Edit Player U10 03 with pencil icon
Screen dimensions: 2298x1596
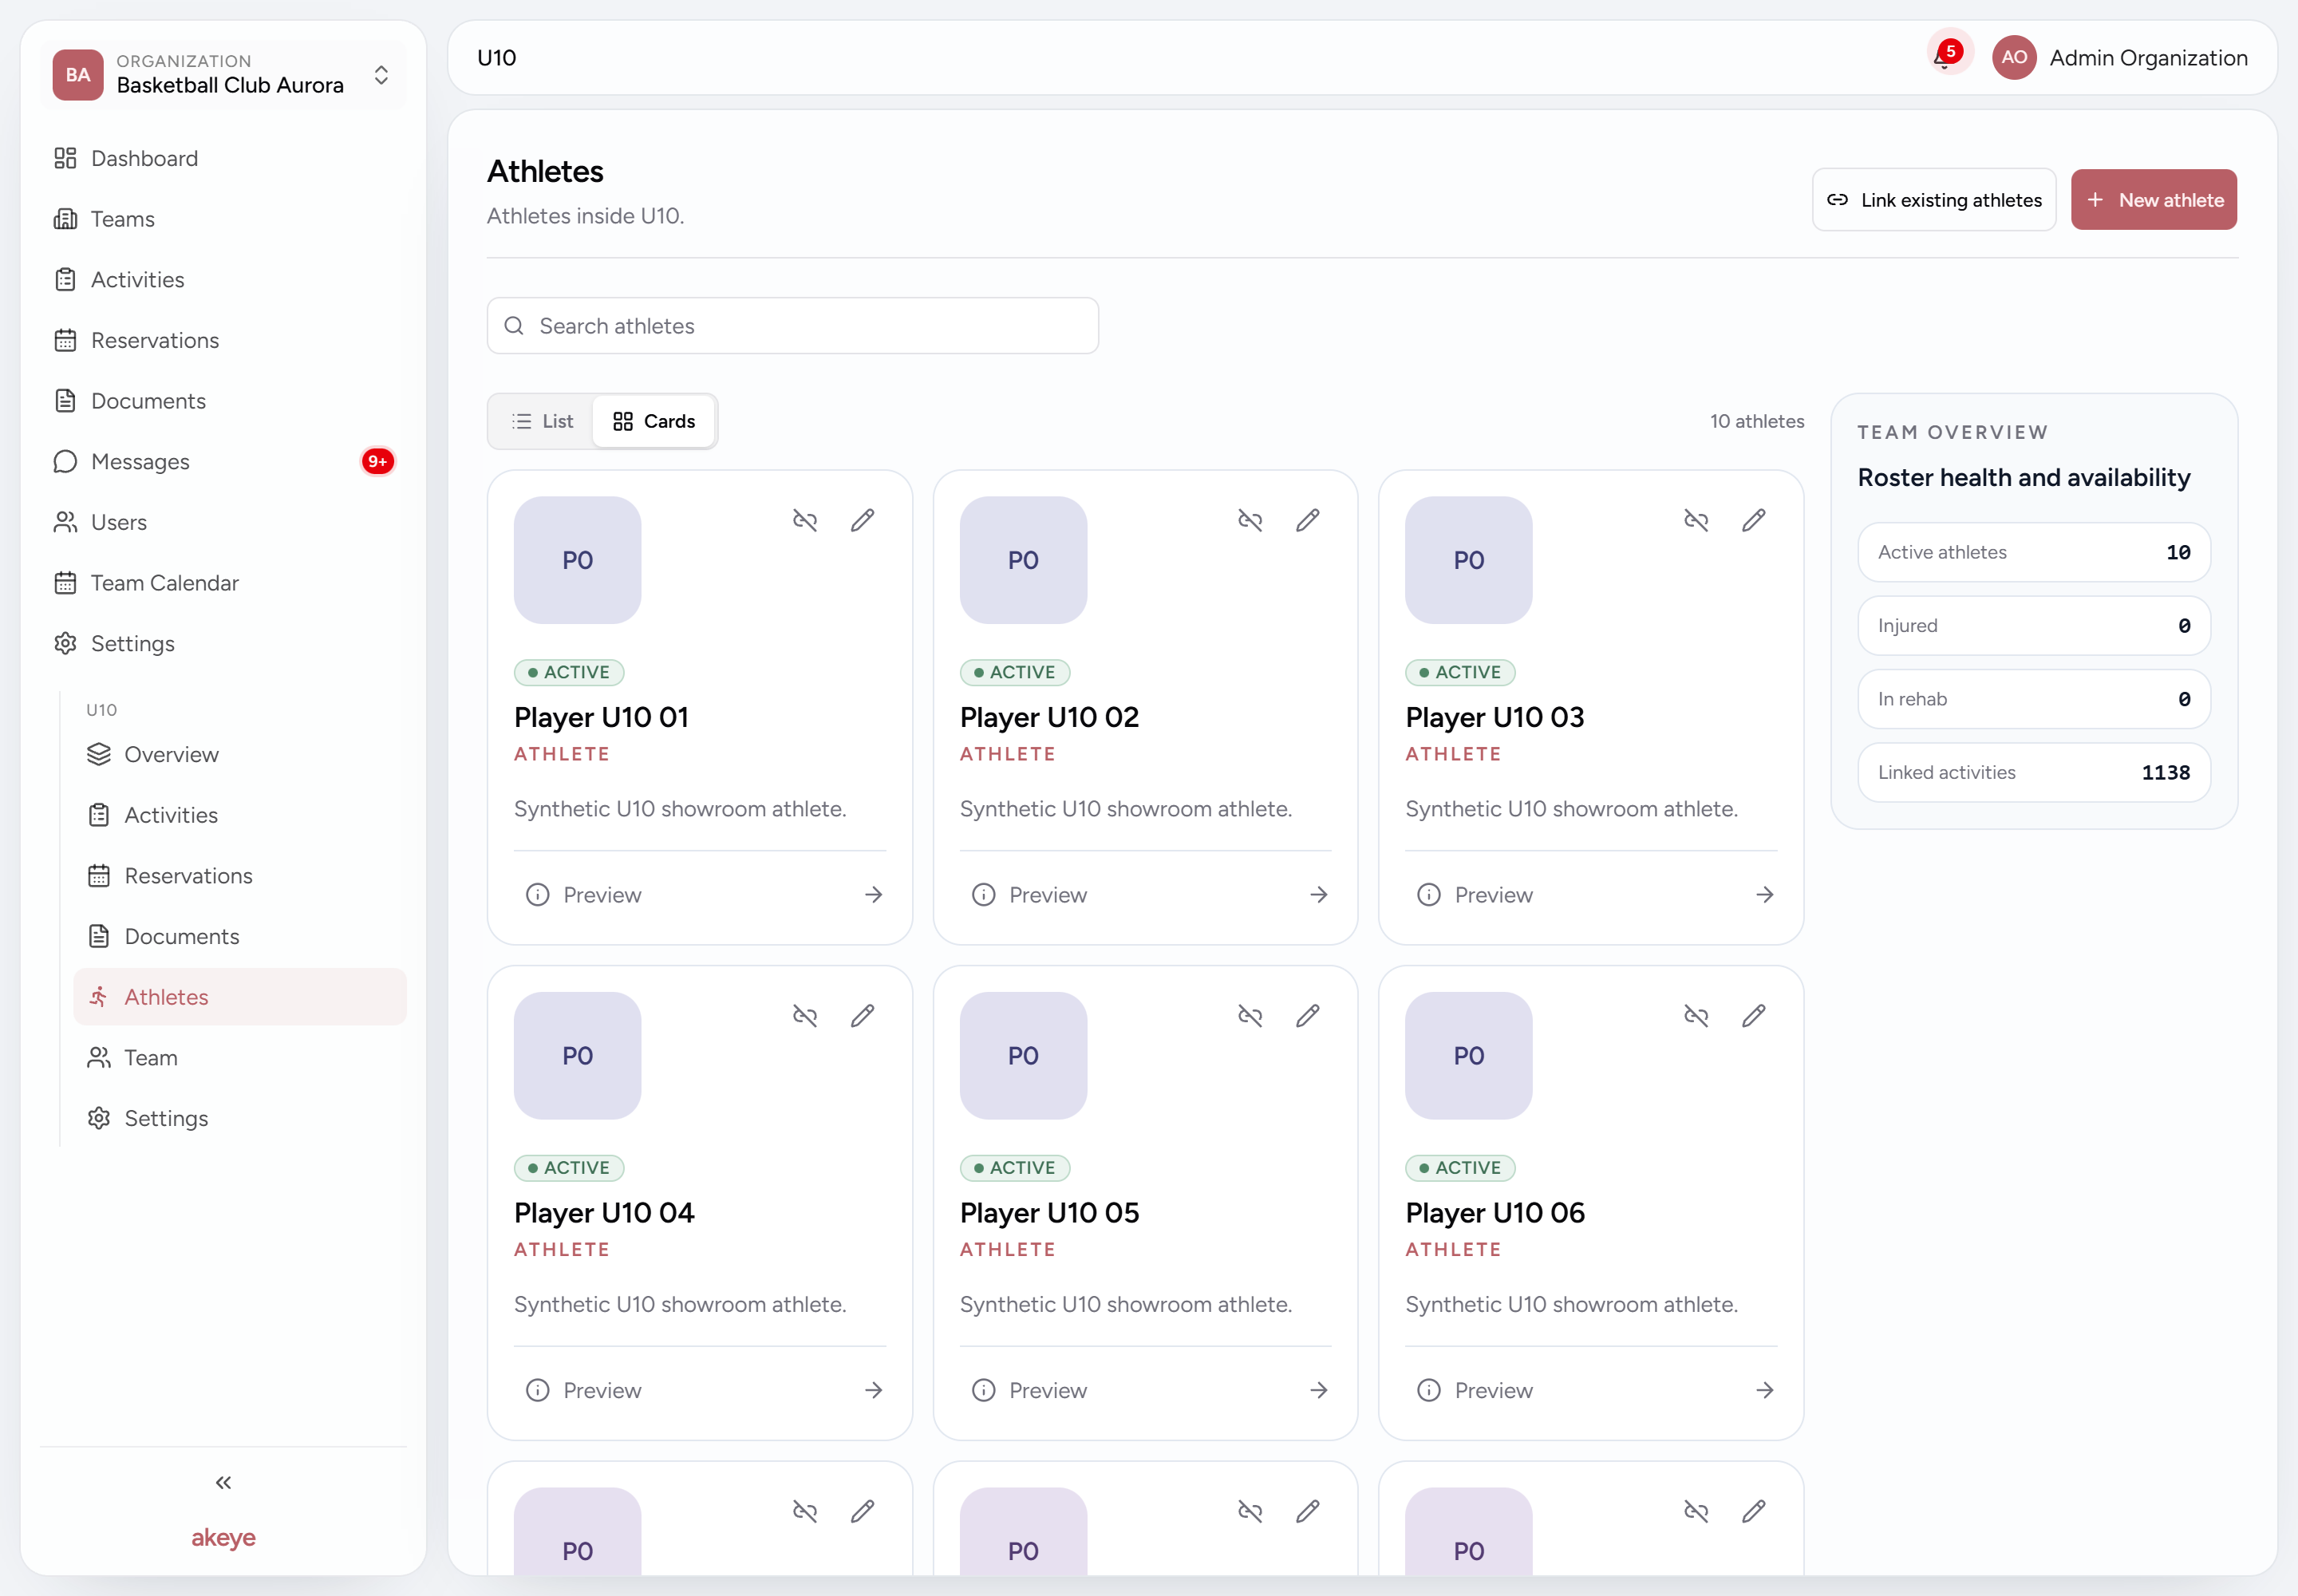point(1754,520)
